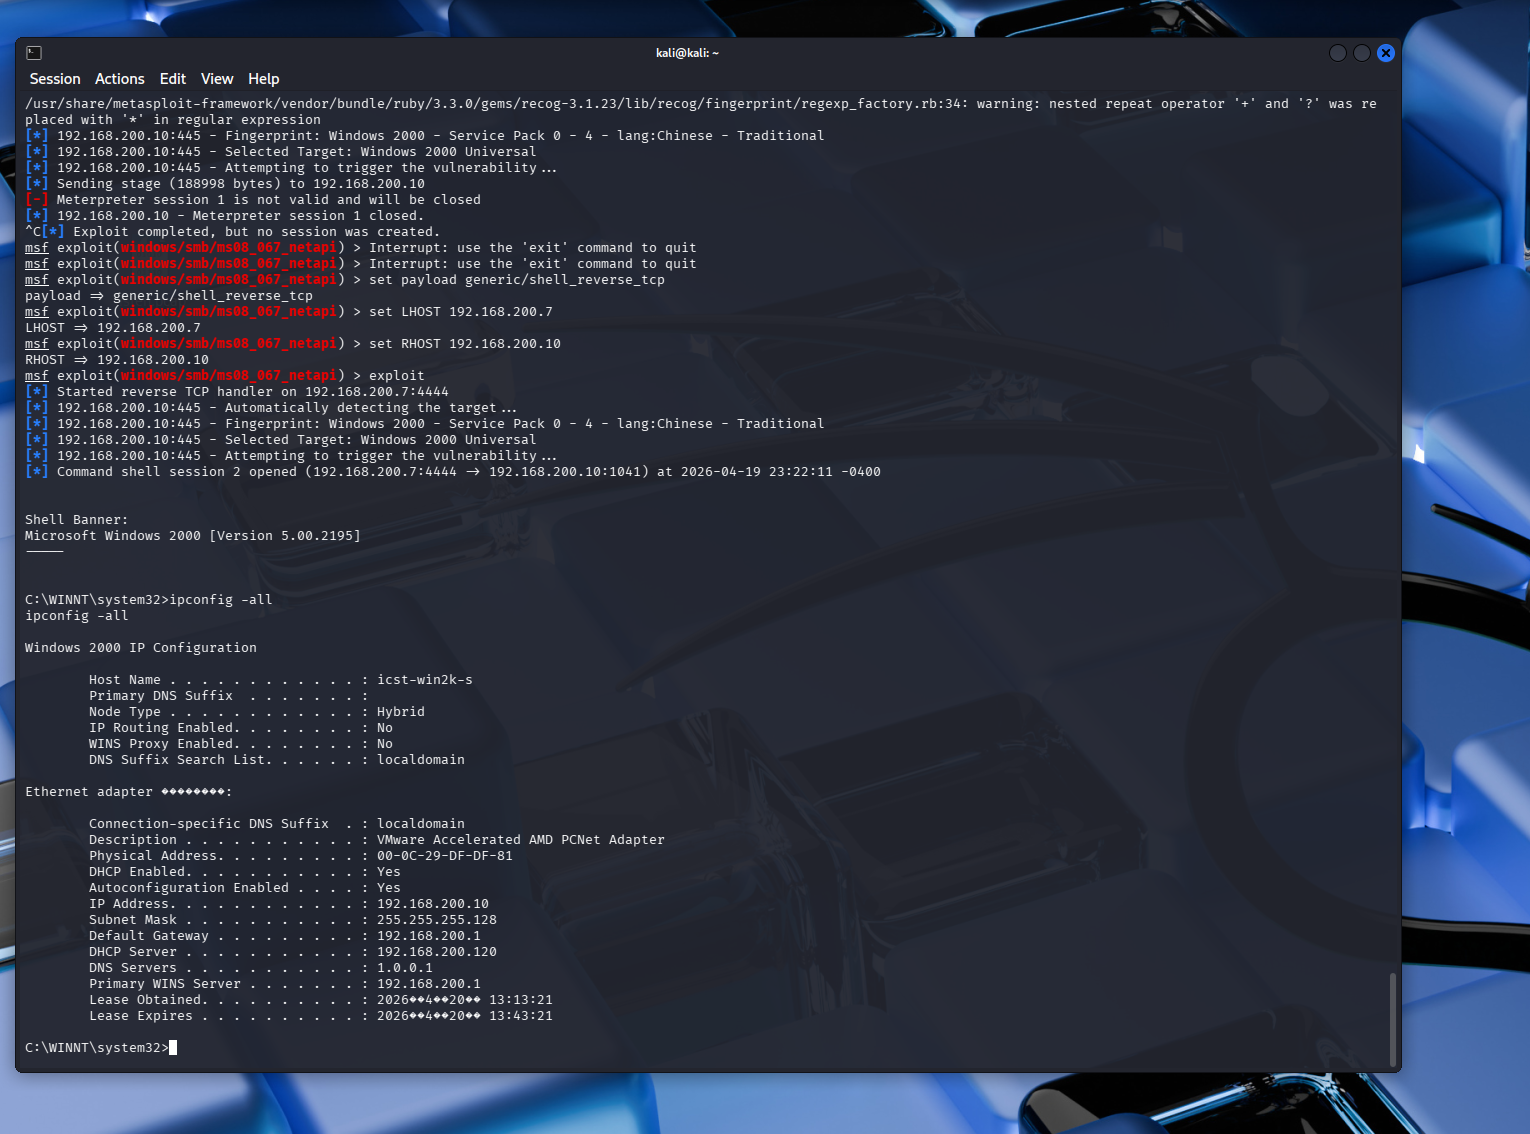Open the View menu
The height and width of the screenshot is (1134, 1530).
(217, 79)
